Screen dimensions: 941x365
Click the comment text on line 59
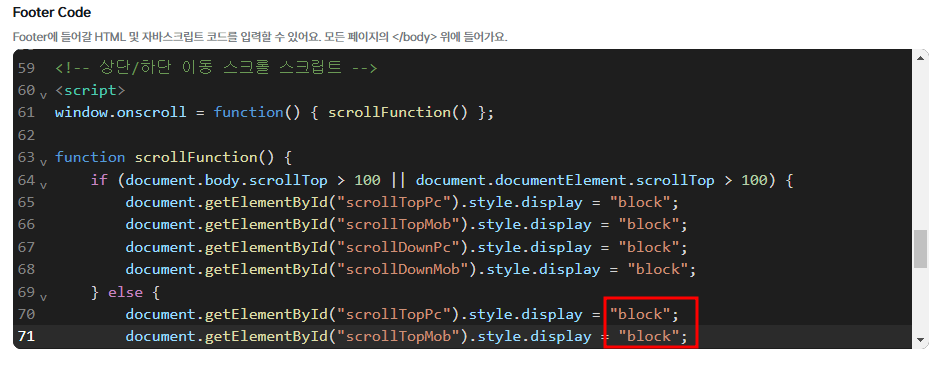[216, 68]
